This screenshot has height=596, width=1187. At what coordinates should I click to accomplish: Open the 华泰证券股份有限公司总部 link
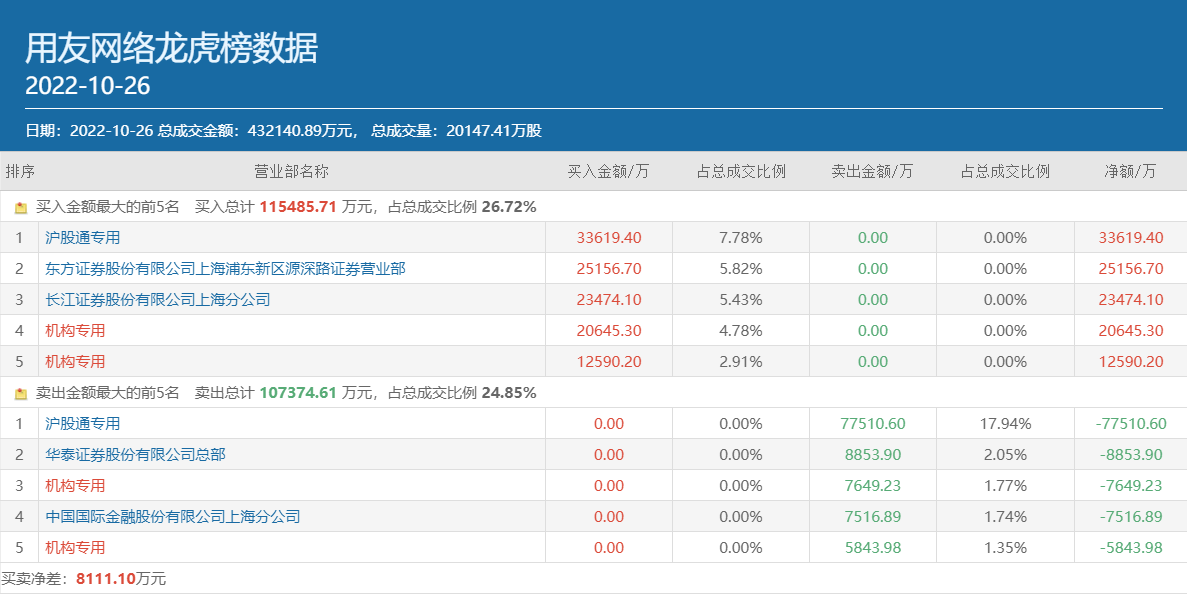tap(135, 455)
